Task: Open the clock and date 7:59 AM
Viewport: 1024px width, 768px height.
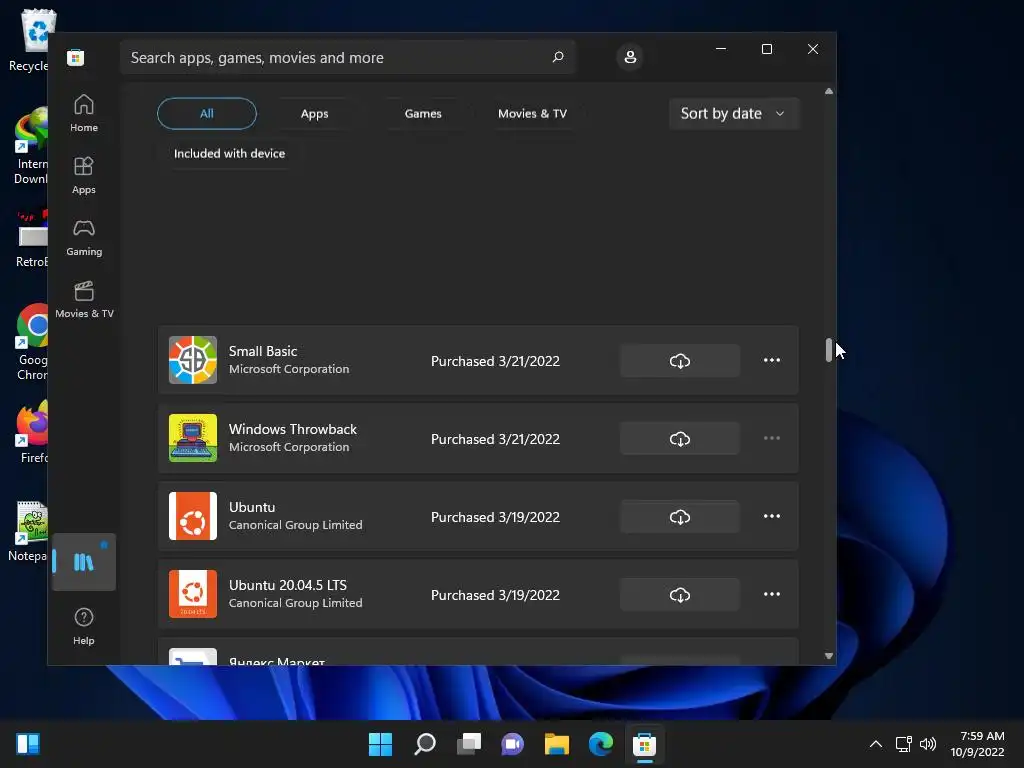Action: (978, 744)
